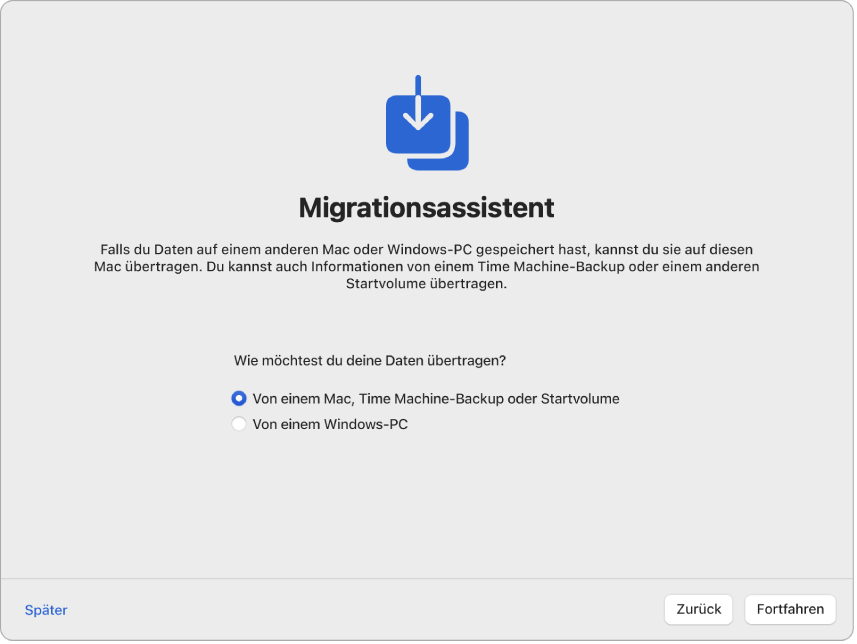The height and width of the screenshot is (644, 857).
Task: Choose 'Von einem Windows-PC' as transfer source
Action: click(x=238, y=423)
